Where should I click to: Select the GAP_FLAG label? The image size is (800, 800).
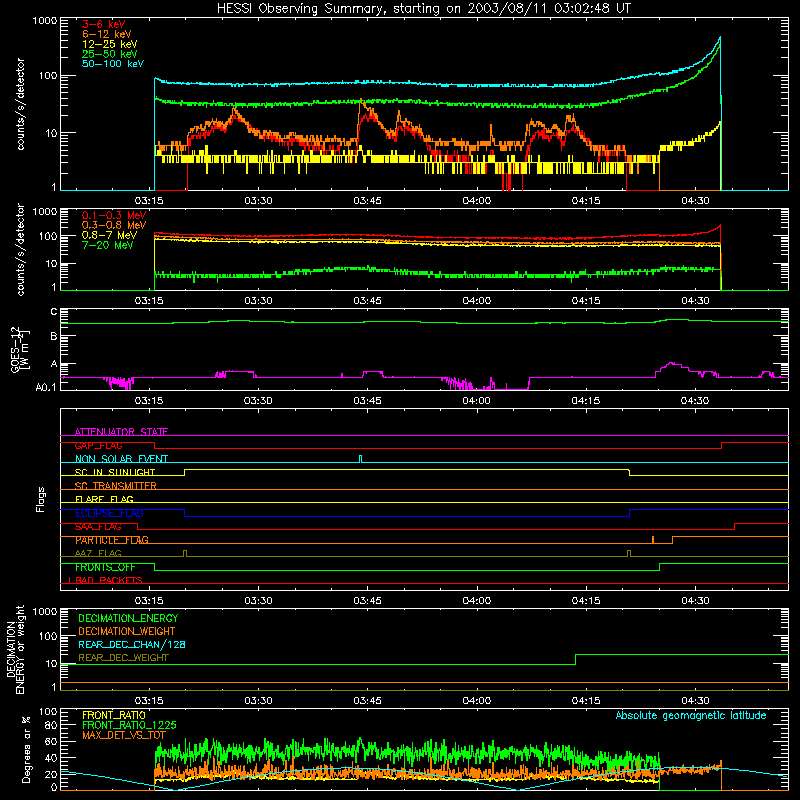coord(98,445)
